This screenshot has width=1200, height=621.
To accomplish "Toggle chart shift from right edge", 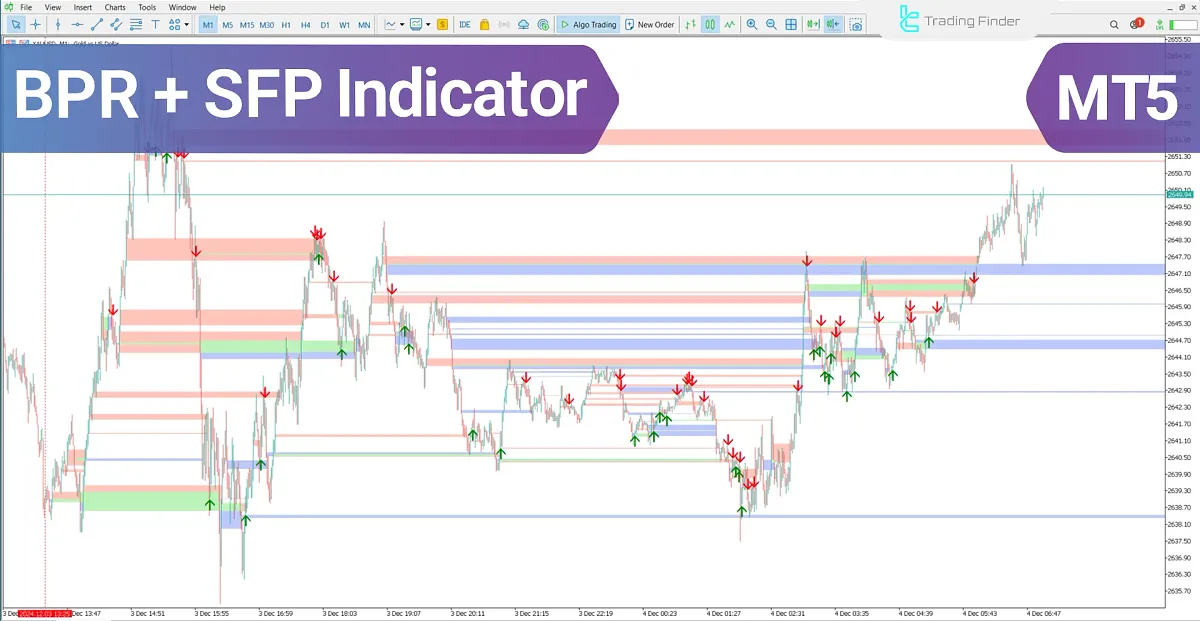I will (x=834, y=24).
